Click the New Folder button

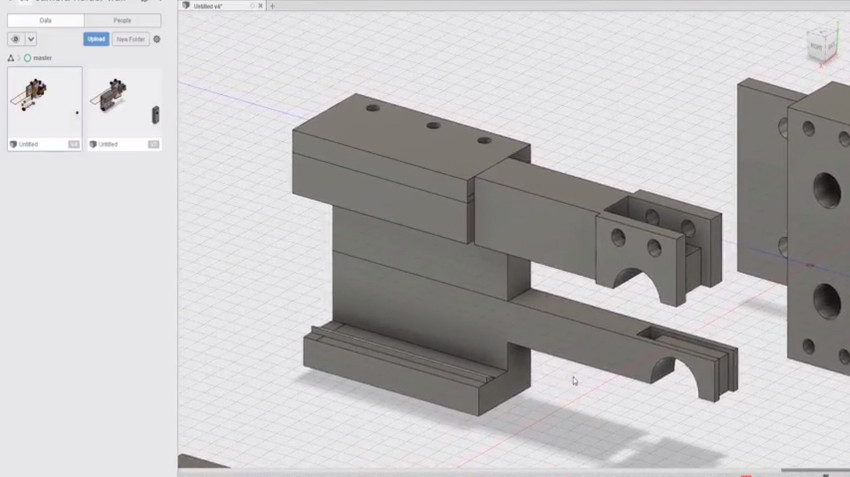click(131, 39)
